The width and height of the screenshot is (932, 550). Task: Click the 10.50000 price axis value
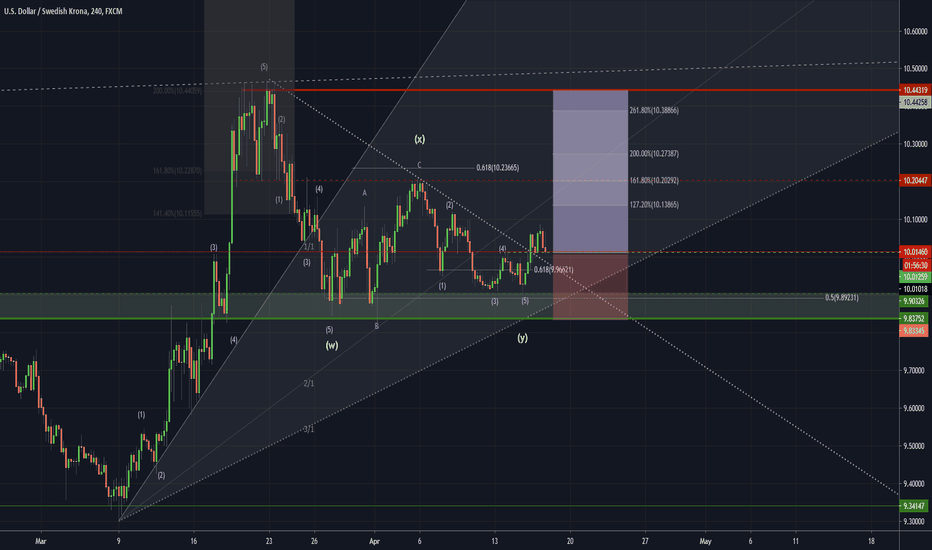tap(915, 69)
